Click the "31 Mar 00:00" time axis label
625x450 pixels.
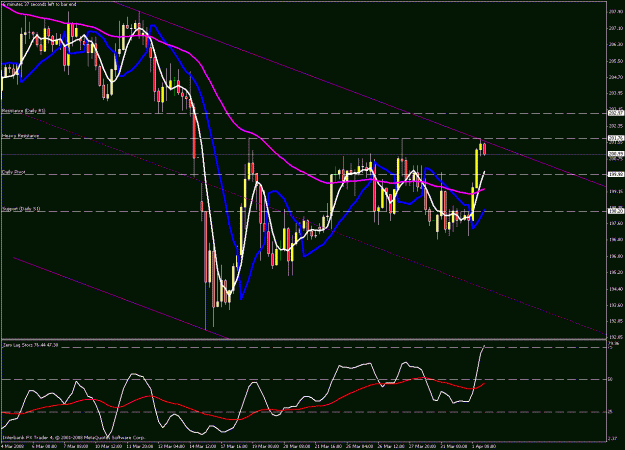coord(455,446)
